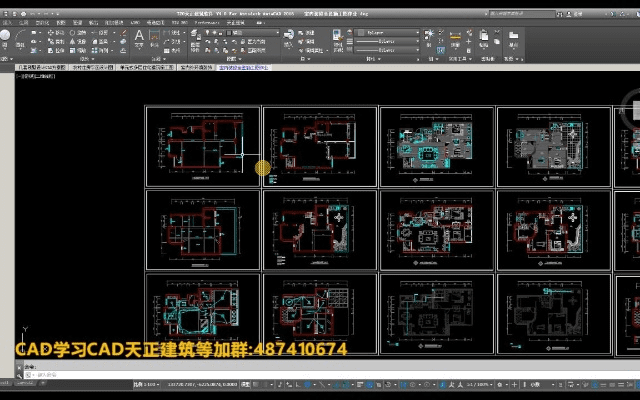Click the multiline Text (文字) tool
Image resolution: width=640 pixels, height=400 pixels.
coord(139,36)
